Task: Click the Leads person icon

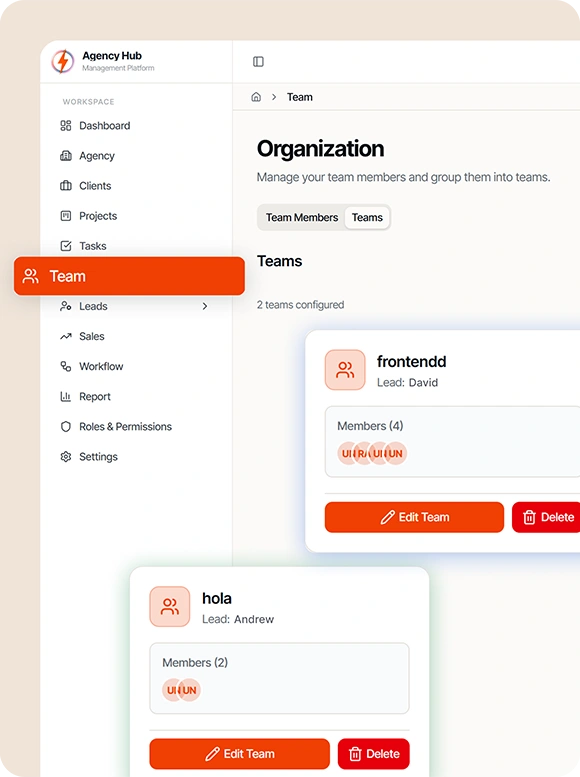Action: click(x=65, y=306)
